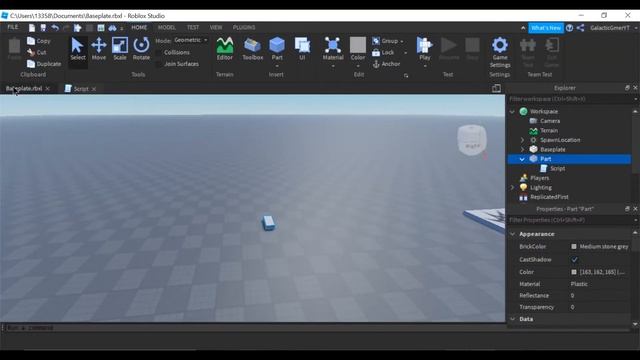640x360 pixels.
Task: Close the Baseplate.rbxl tab
Action: tap(48, 89)
